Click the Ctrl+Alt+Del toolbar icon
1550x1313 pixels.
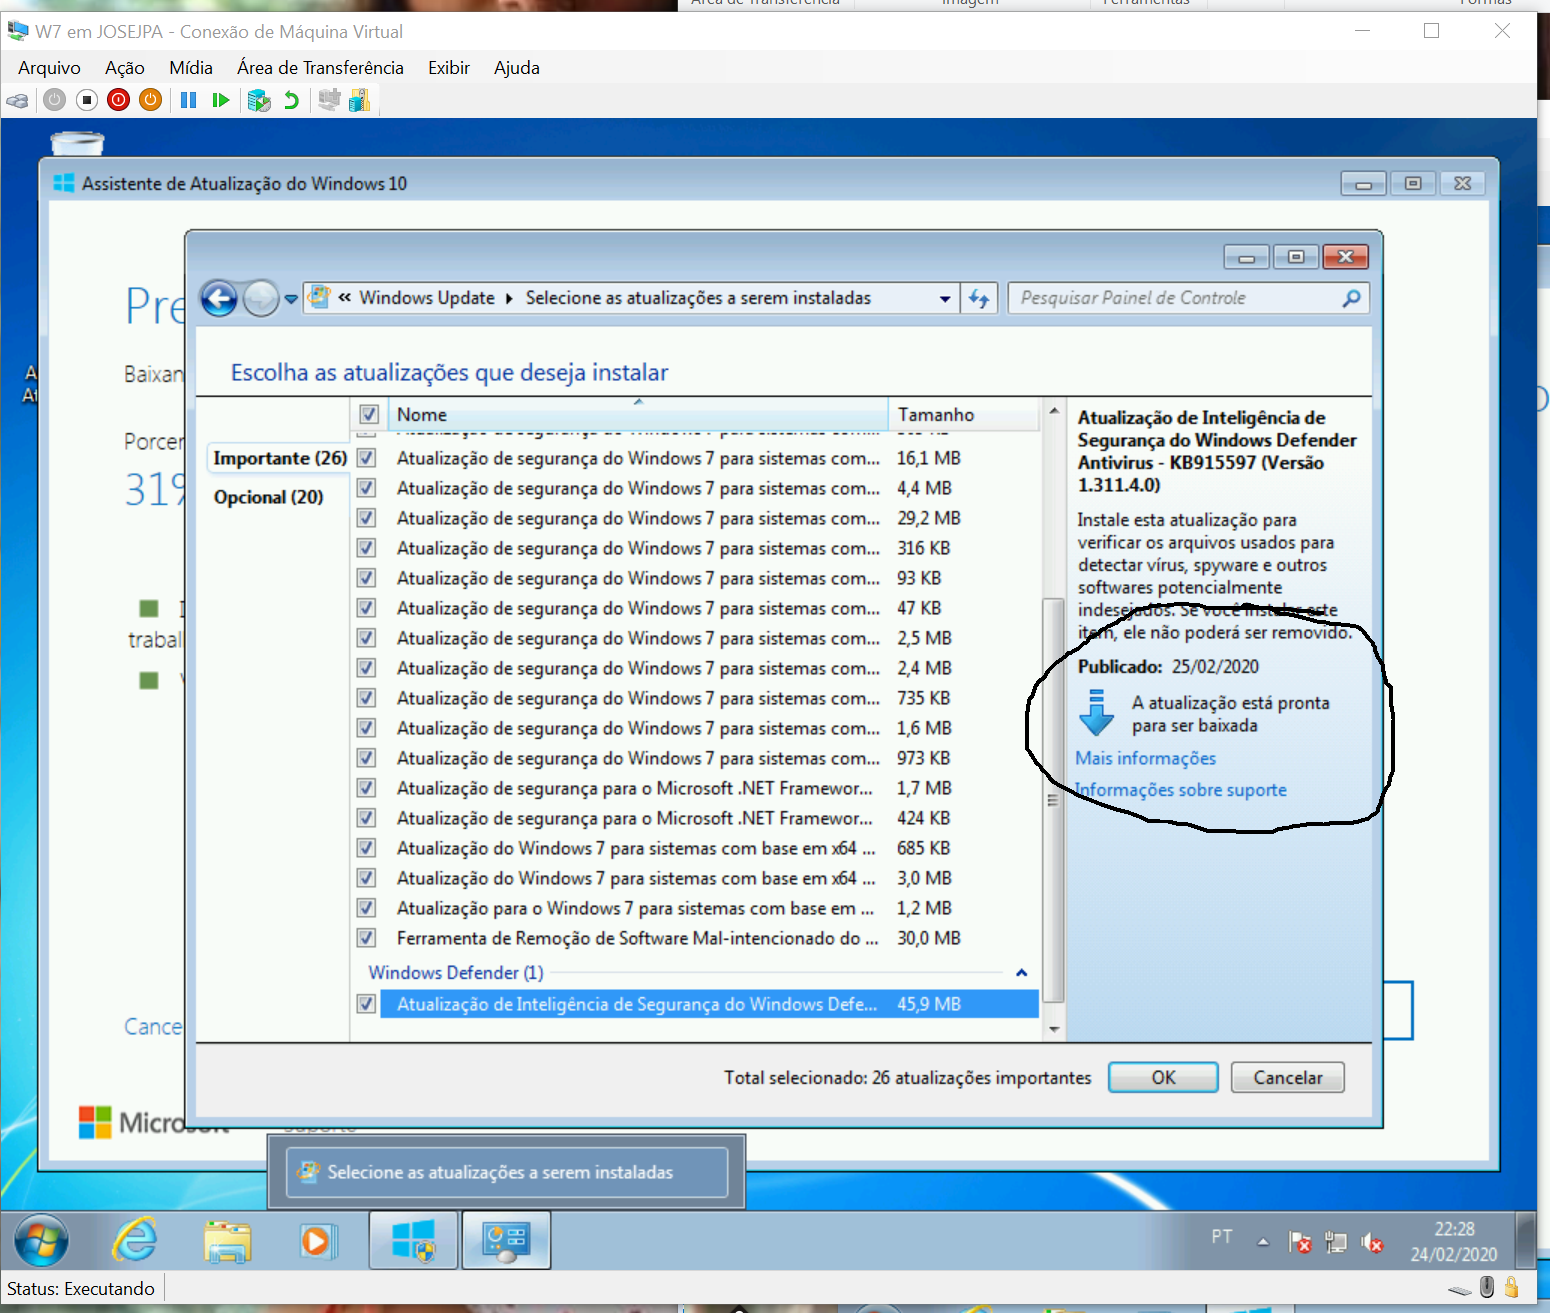pos(18,100)
